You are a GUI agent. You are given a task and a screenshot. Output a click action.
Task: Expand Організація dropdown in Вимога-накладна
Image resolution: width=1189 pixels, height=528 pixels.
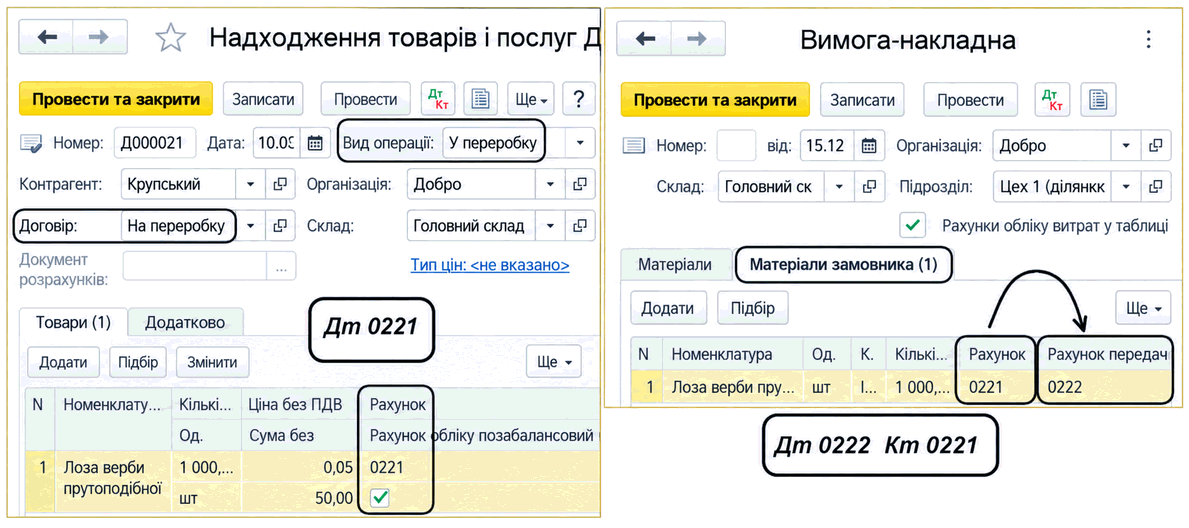pyautogui.click(x=1127, y=145)
